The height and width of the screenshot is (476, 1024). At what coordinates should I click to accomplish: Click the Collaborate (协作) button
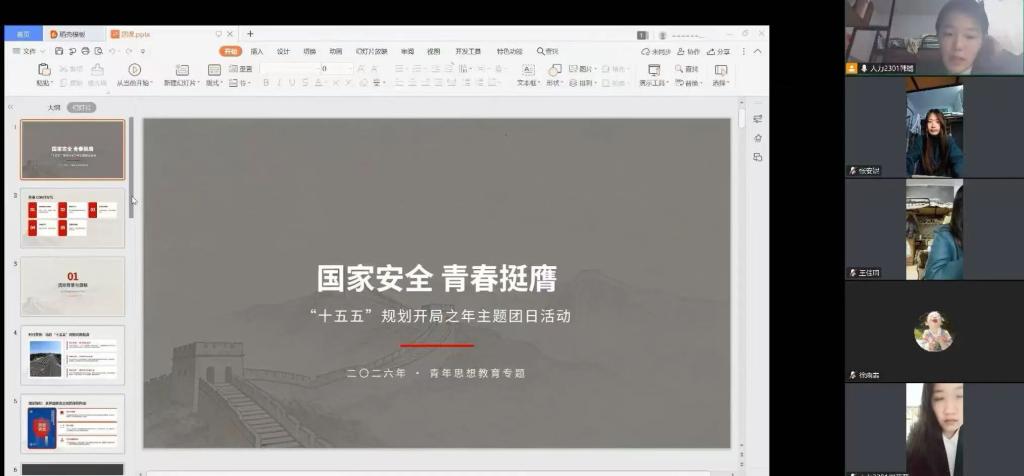pos(688,51)
